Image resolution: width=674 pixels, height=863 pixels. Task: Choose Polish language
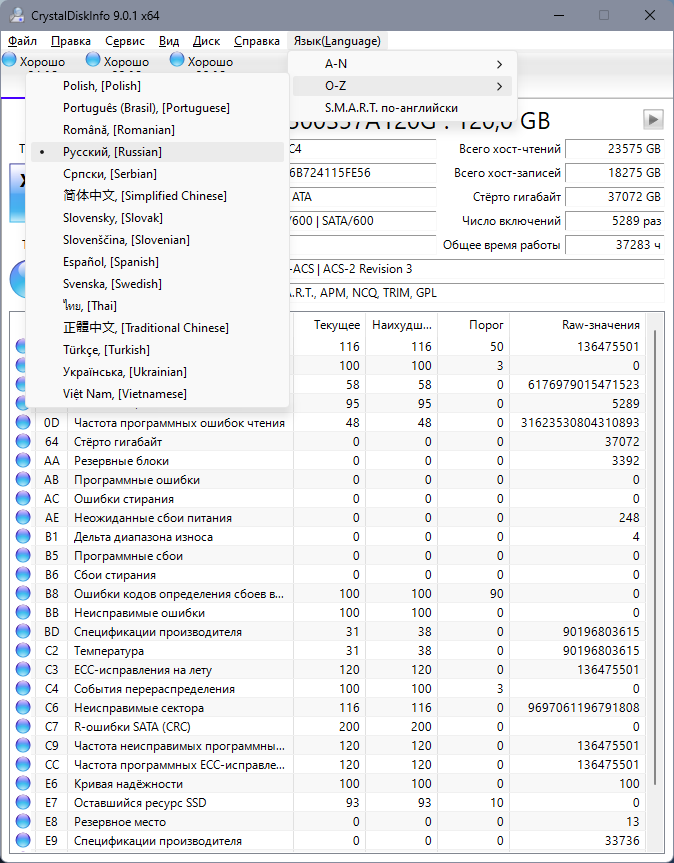[157, 86]
